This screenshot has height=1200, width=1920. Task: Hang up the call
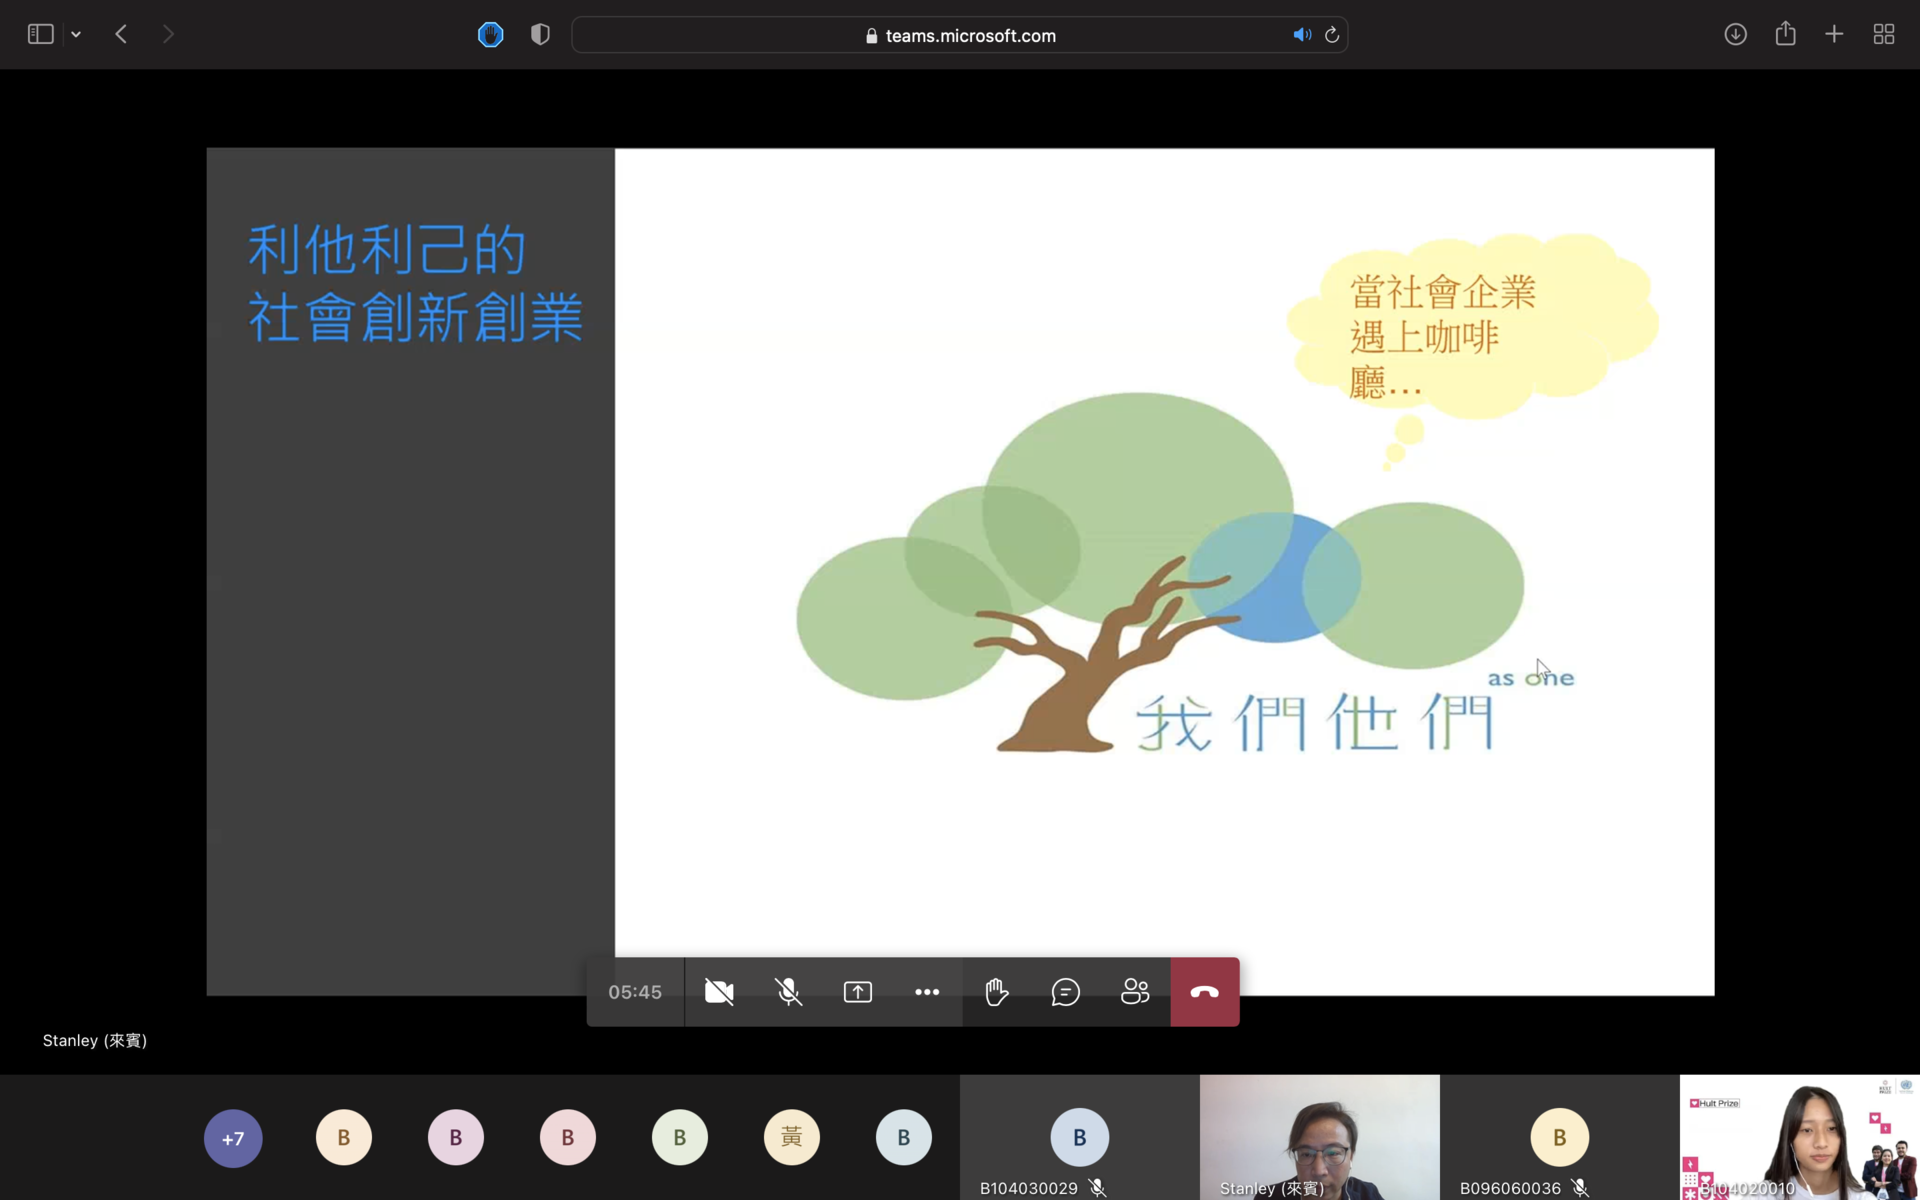(x=1205, y=992)
